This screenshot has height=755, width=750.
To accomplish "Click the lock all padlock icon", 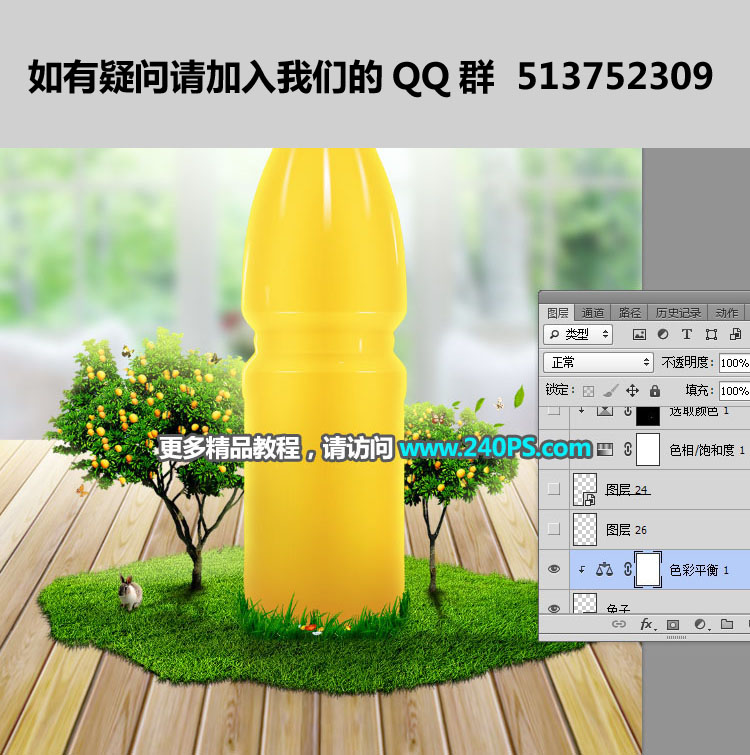I will click(x=655, y=391).
